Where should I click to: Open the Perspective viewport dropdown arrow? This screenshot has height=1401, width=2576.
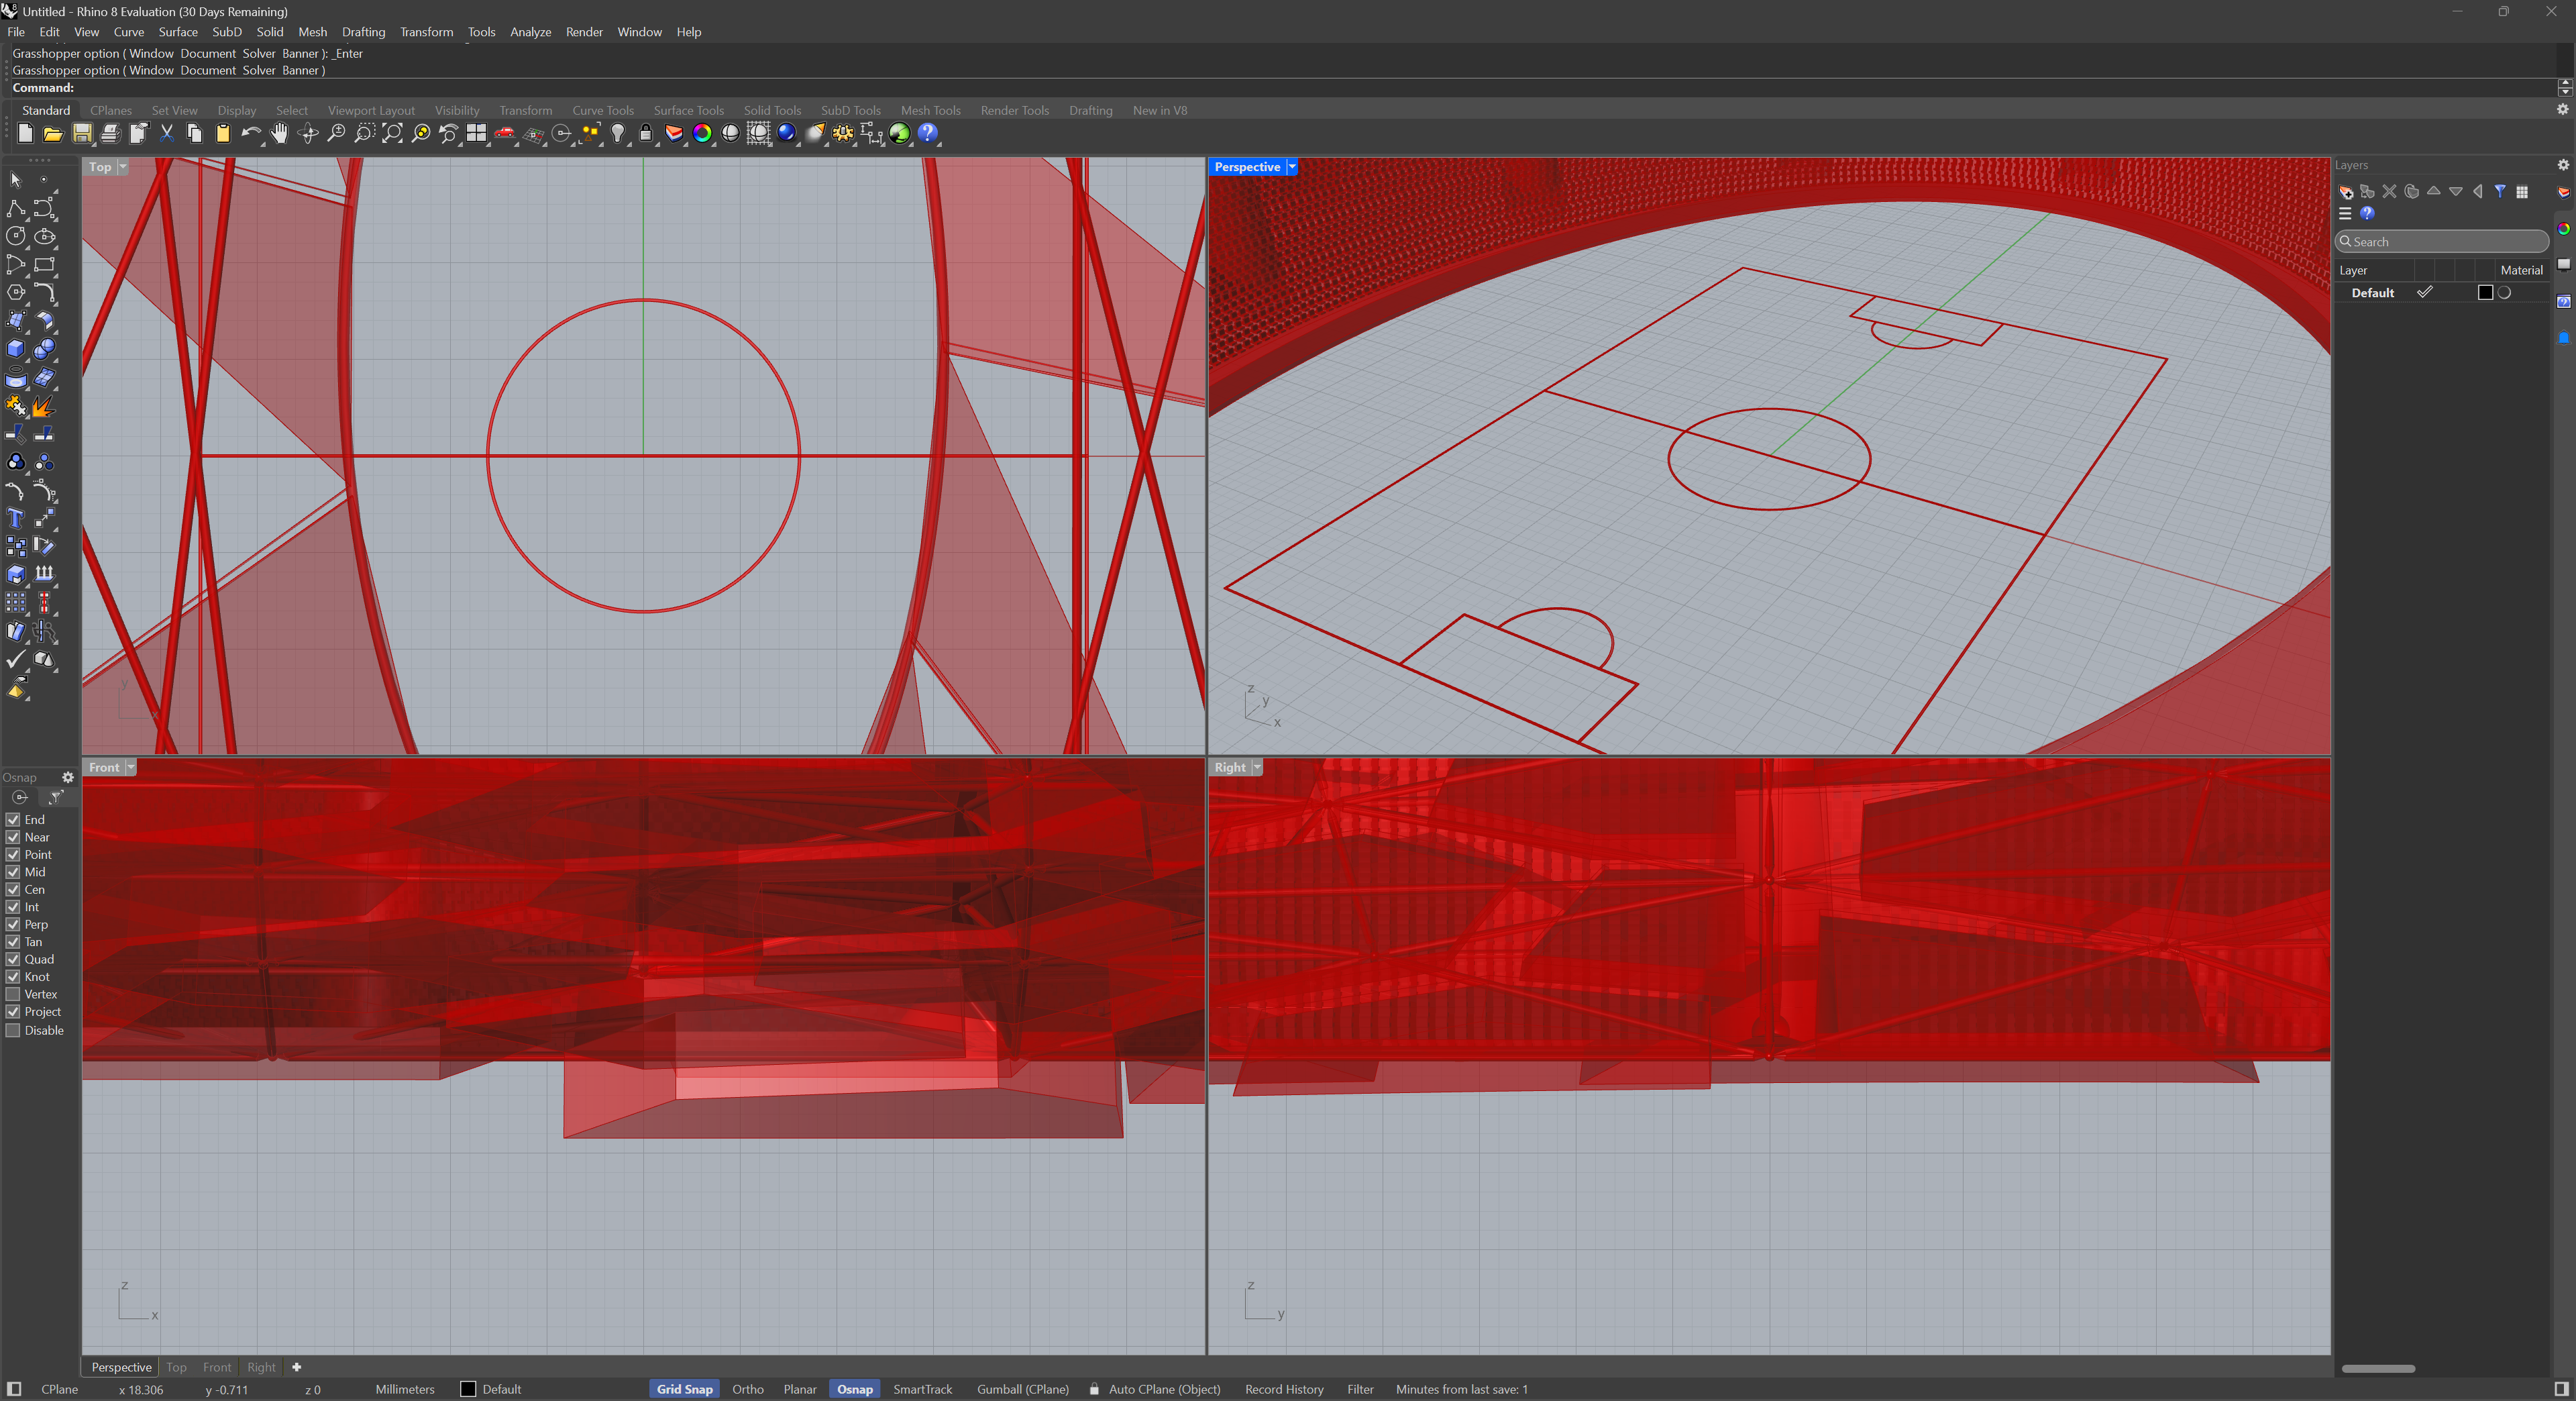coord(1292,167)
